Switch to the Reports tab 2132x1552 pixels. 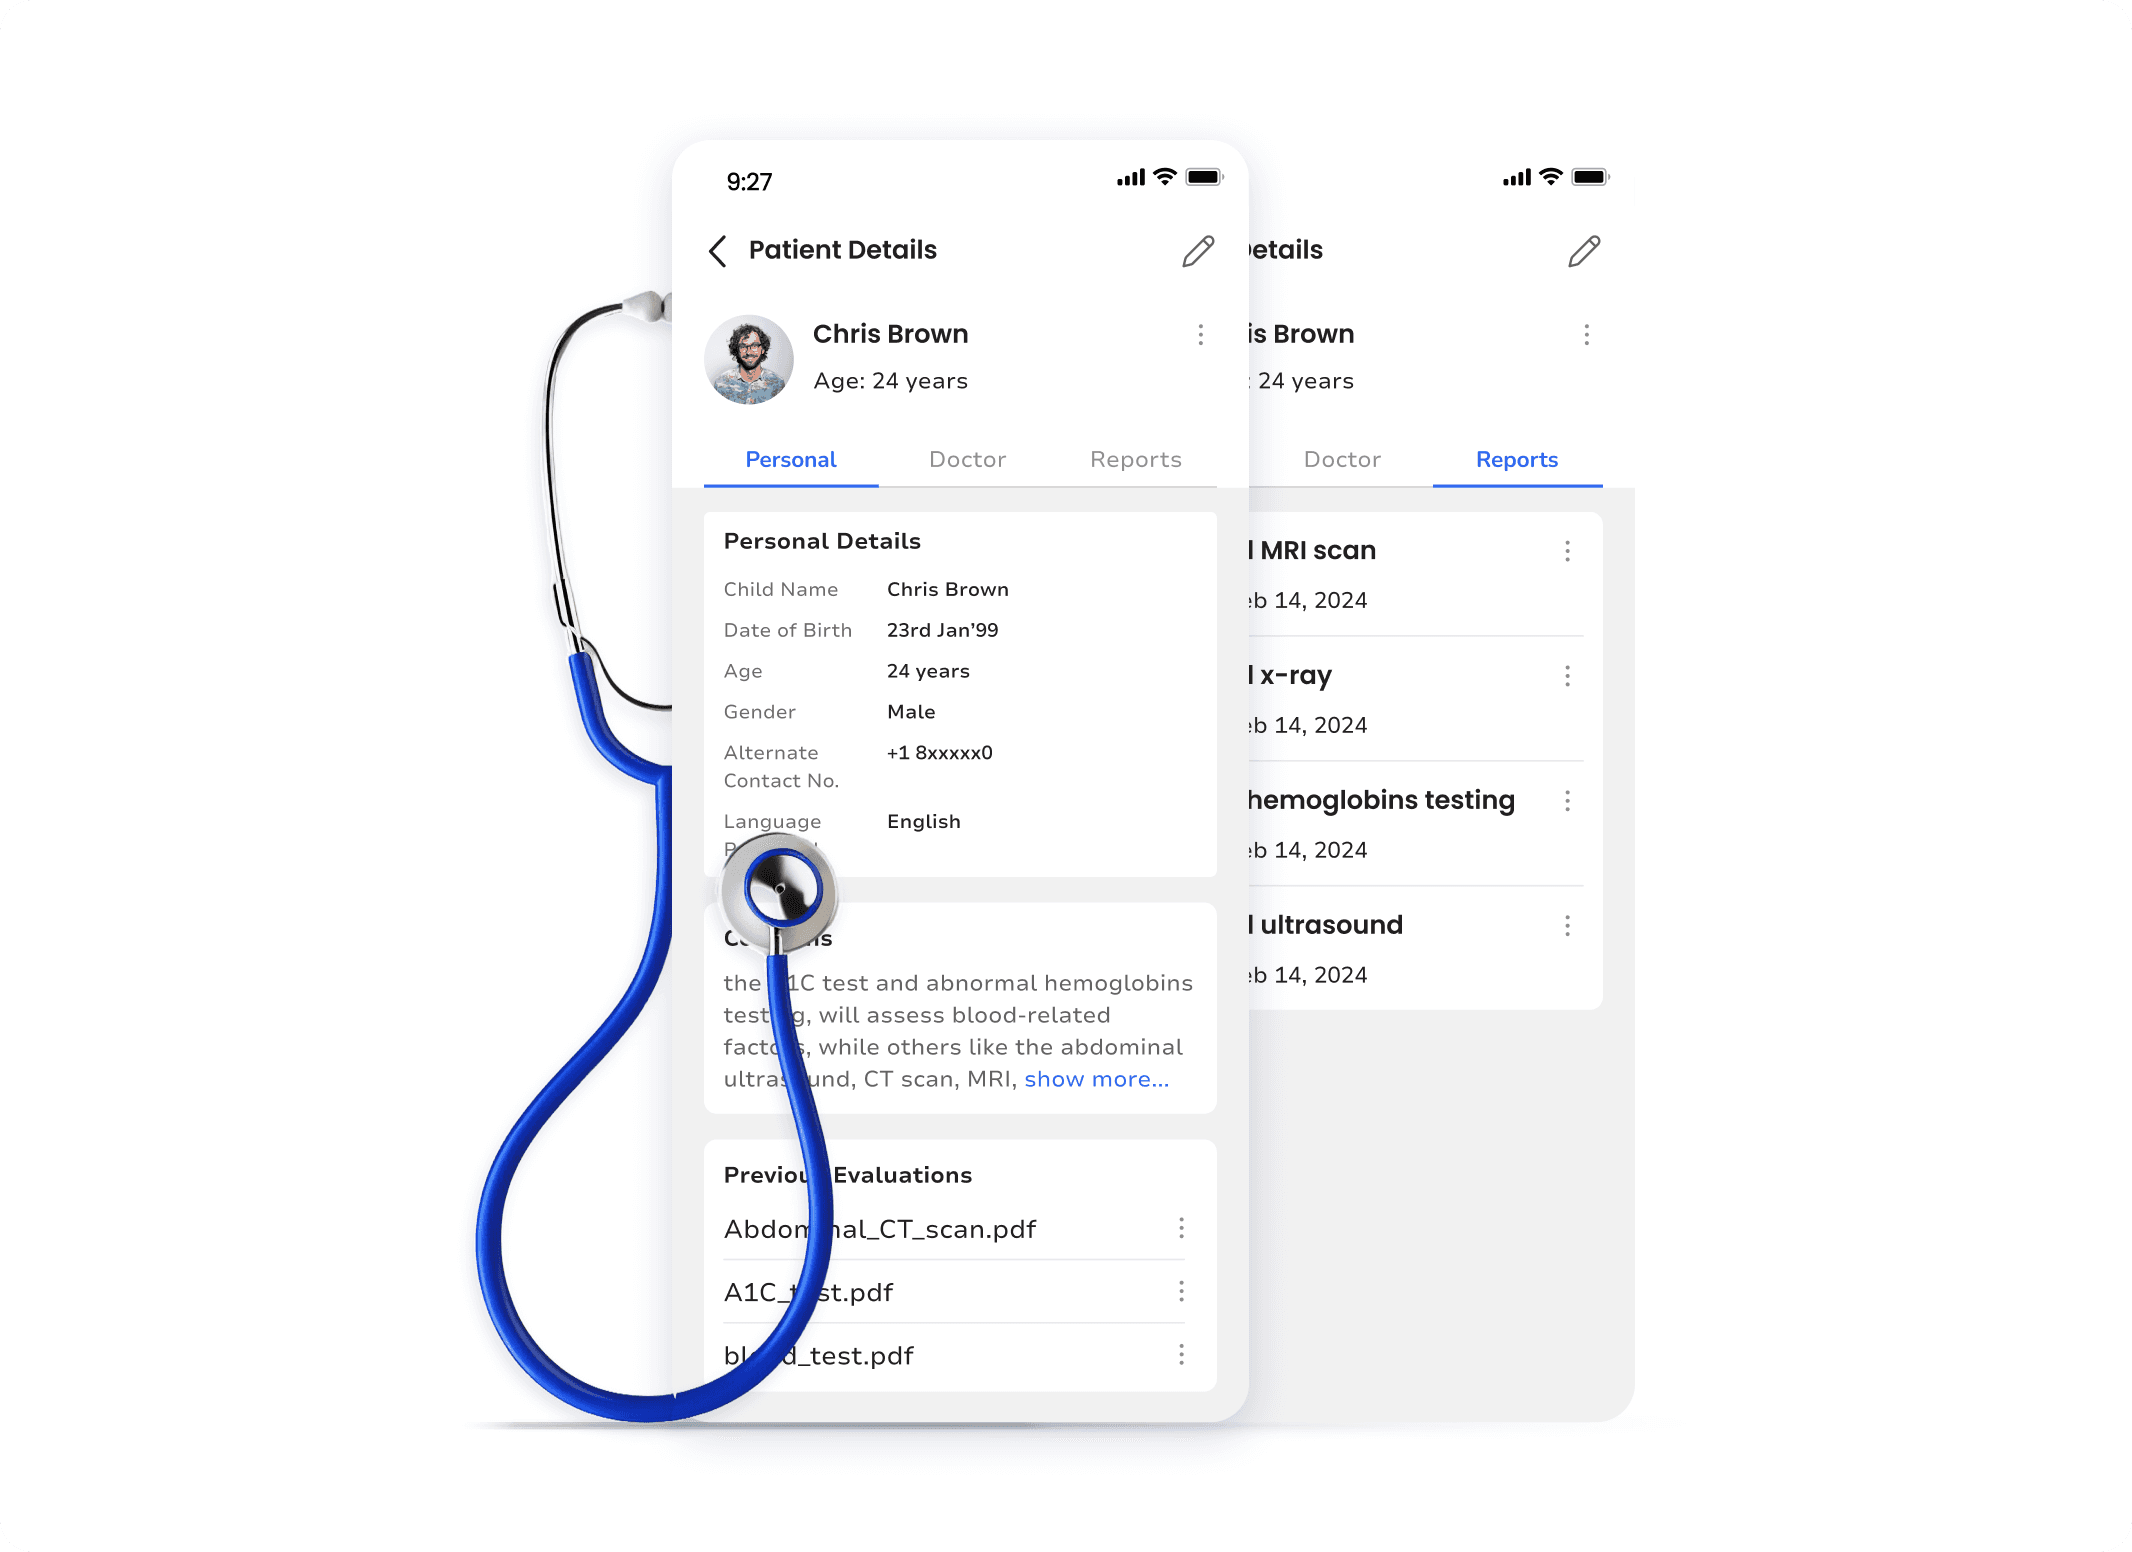[1137, 458]
